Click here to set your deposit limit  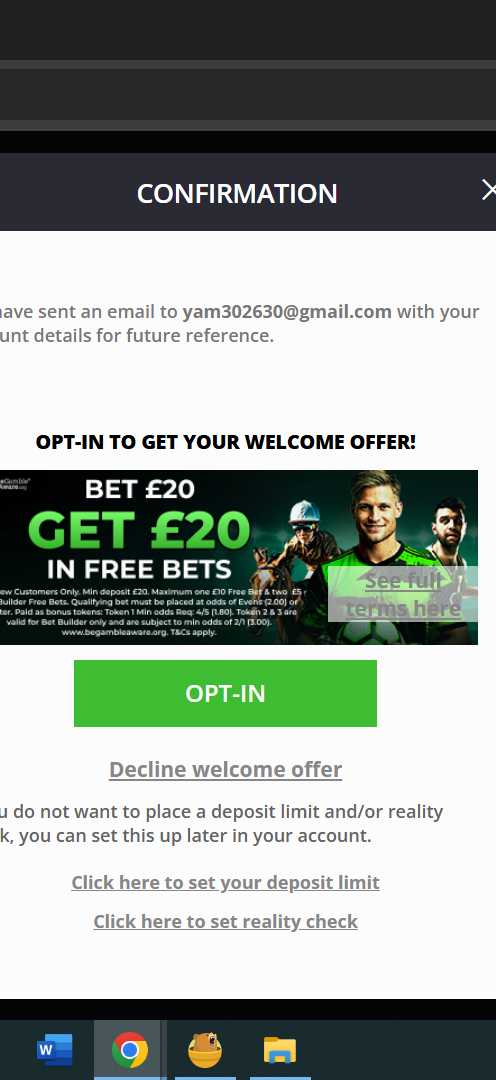click(225, 882)
